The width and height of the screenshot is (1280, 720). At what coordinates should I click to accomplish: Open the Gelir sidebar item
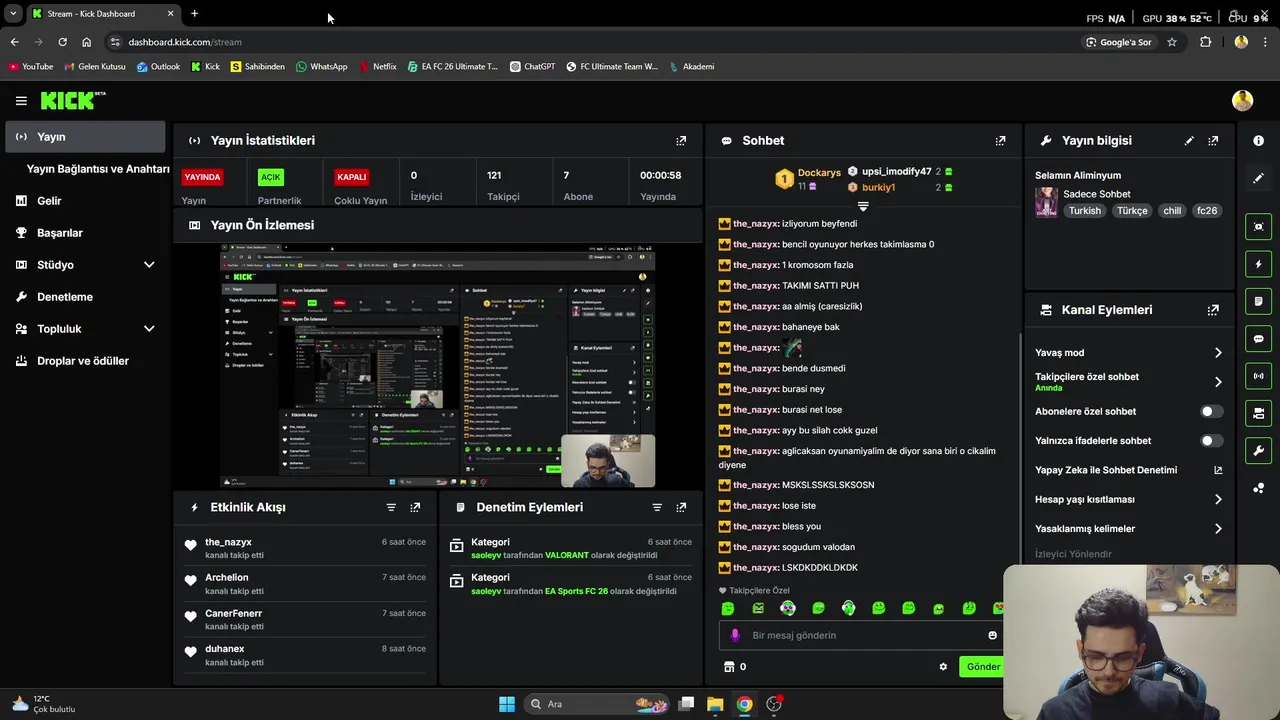(85, 201)
